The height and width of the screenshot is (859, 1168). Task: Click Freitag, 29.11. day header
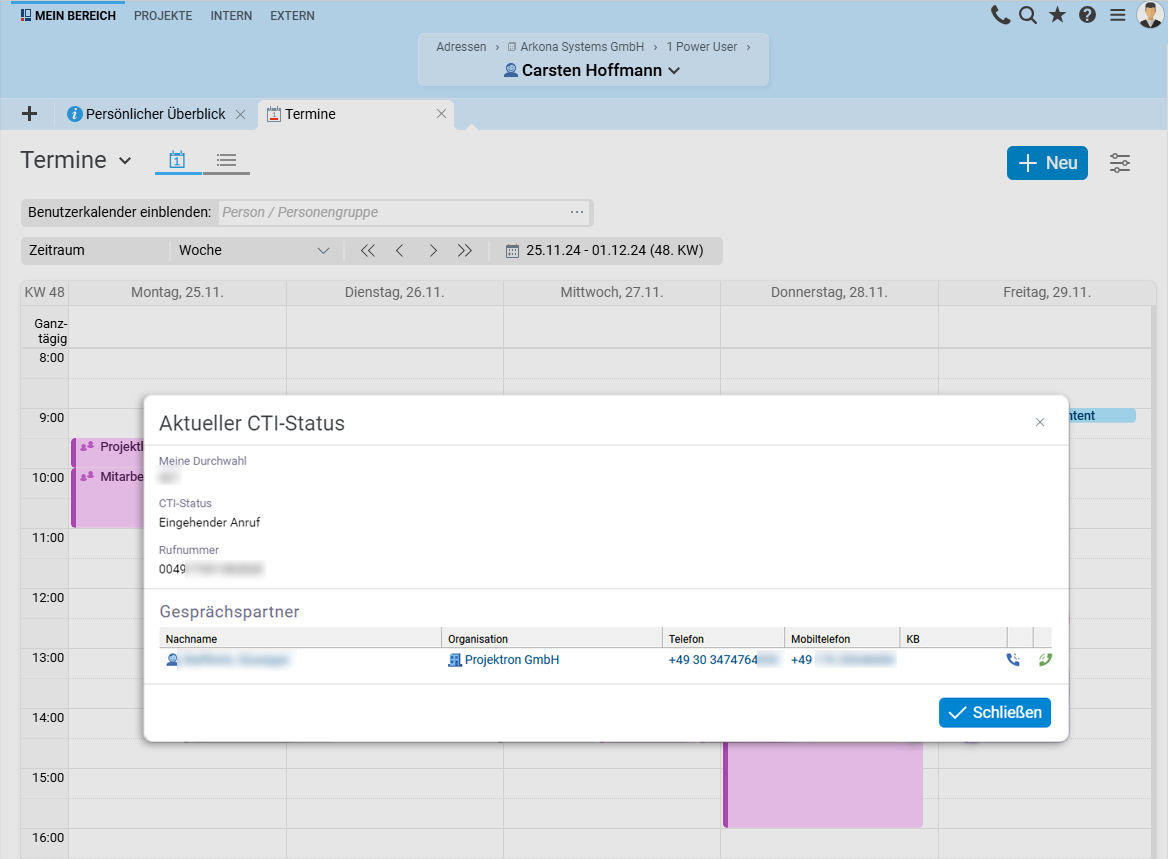coord(1047,293)
